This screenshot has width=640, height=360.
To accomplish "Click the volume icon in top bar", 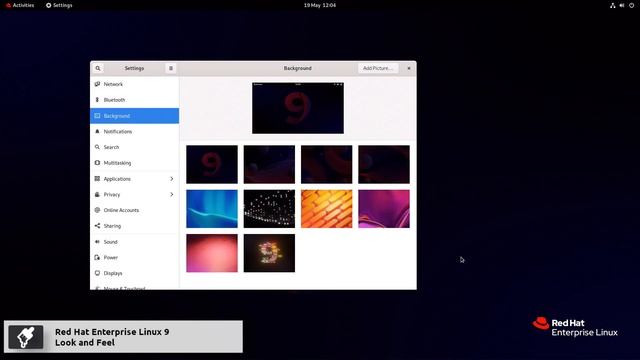I will pyautogui.click(x=622, y=5).
